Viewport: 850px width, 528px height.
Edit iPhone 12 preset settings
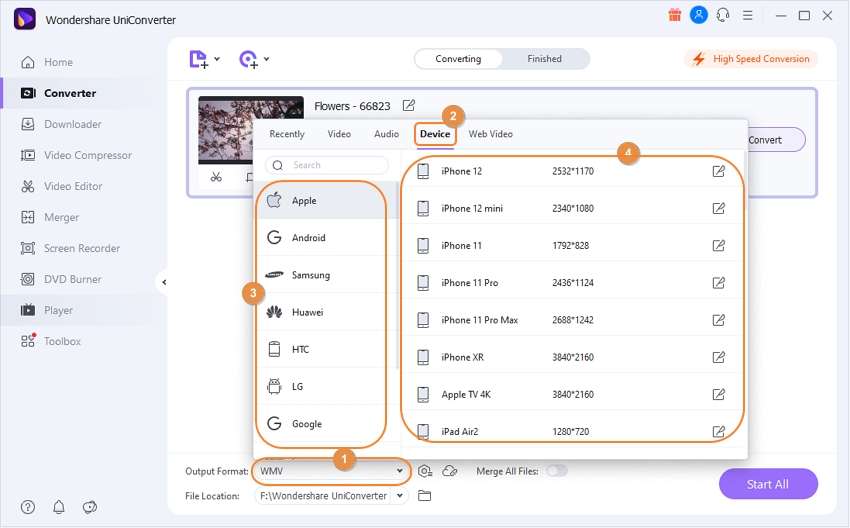[718, 171]
